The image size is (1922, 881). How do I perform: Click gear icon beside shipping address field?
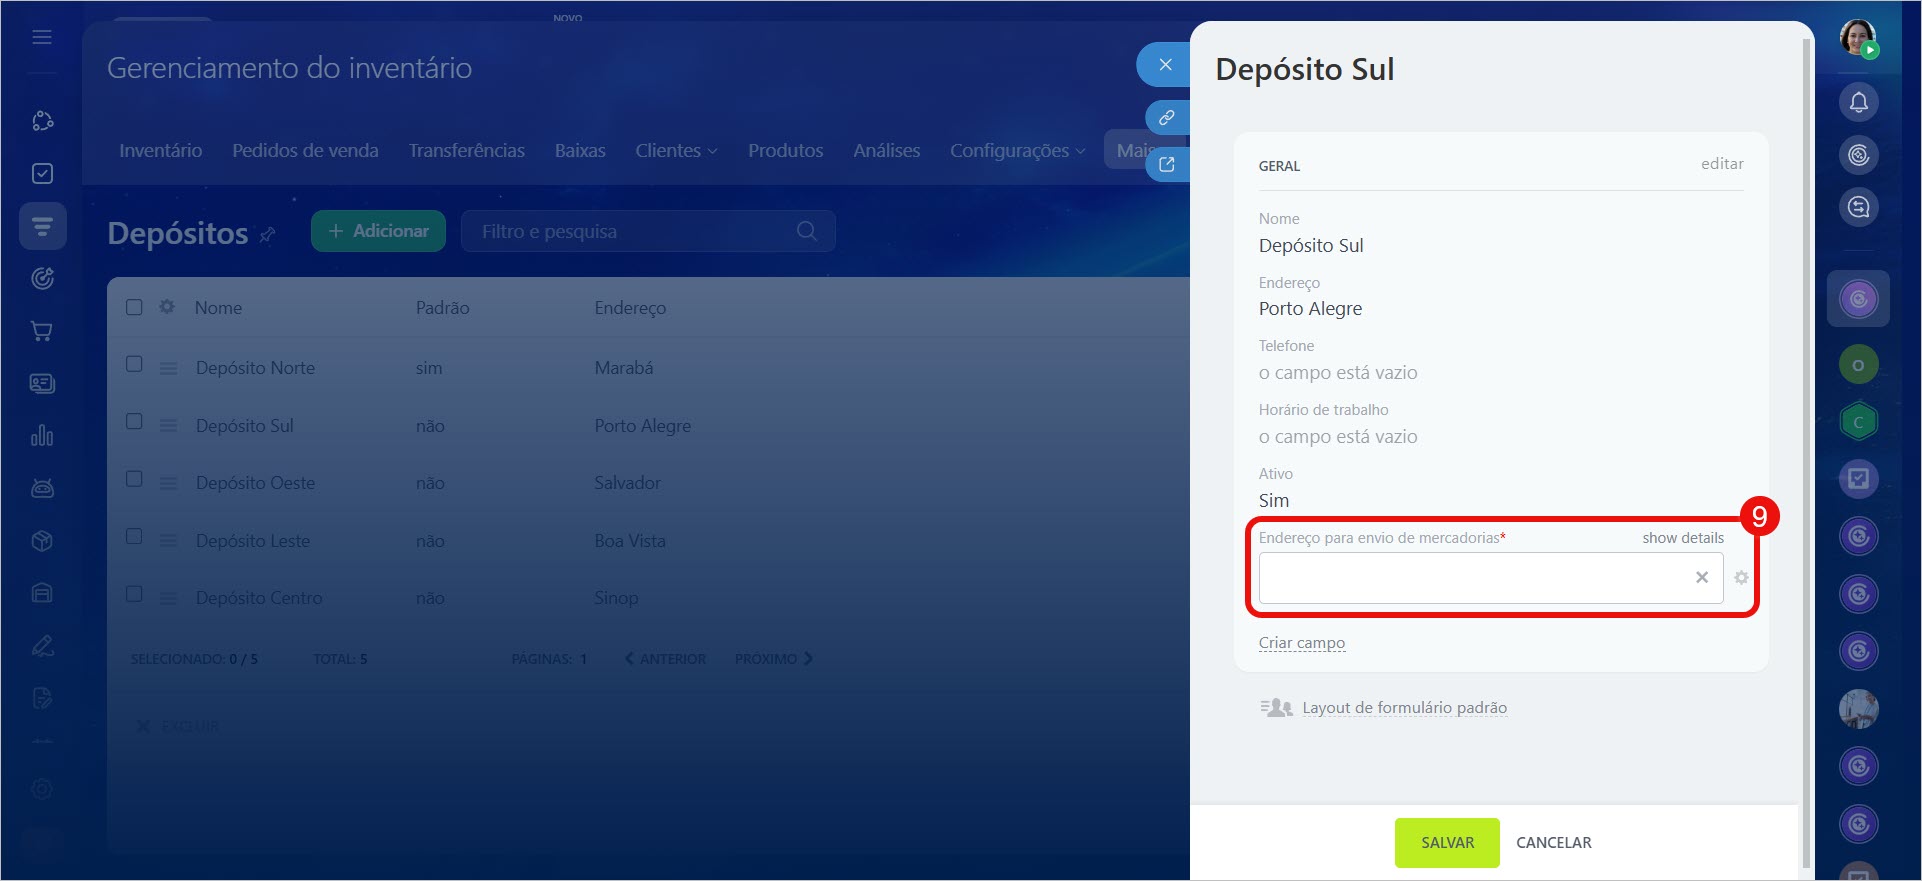[1741, 578]
